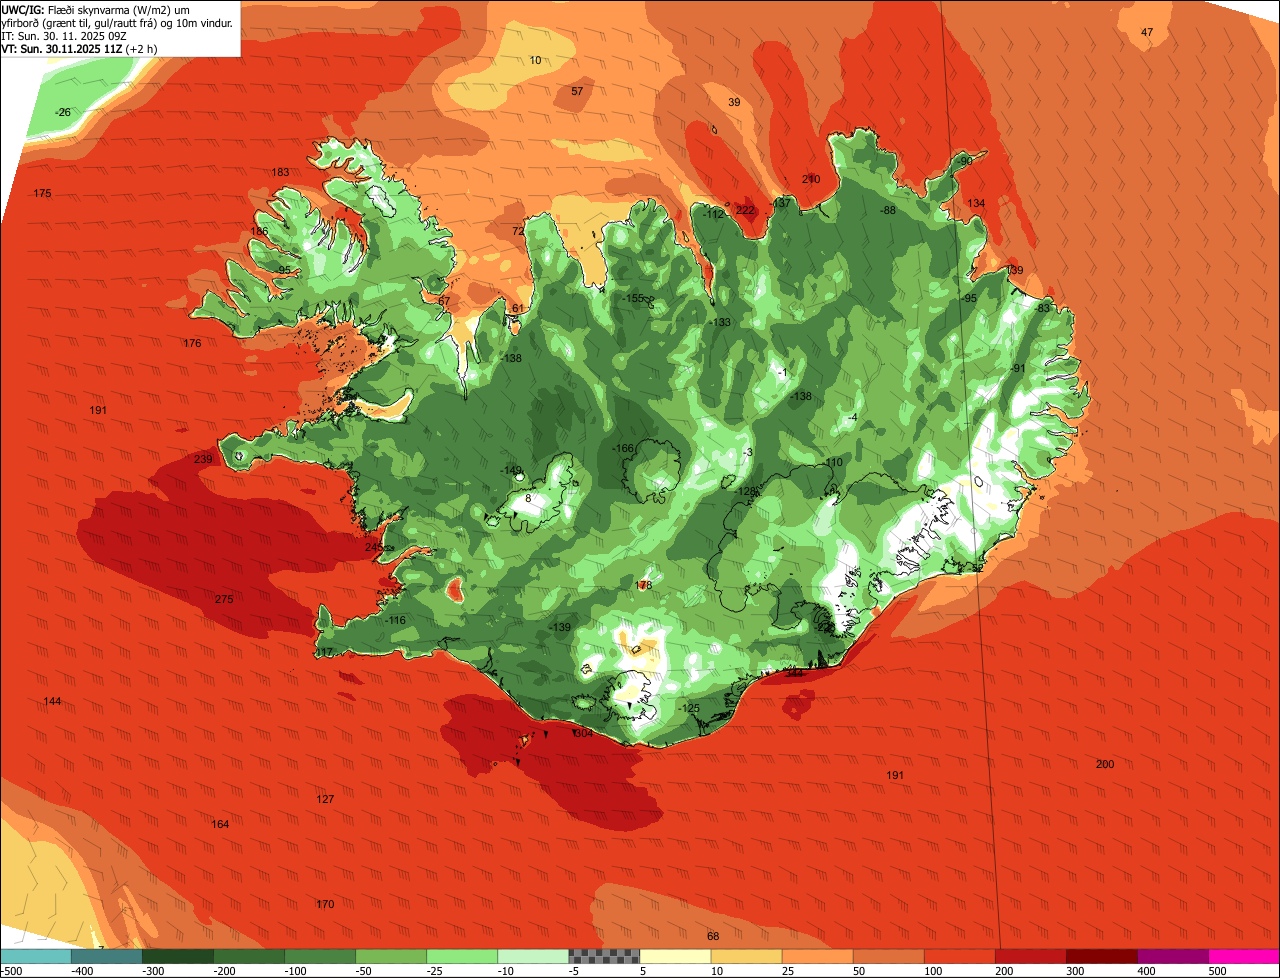Click the '239' map value
The height and width of the screenshot is (978, 1280).
pyautogui.click(x=203, y=459)
